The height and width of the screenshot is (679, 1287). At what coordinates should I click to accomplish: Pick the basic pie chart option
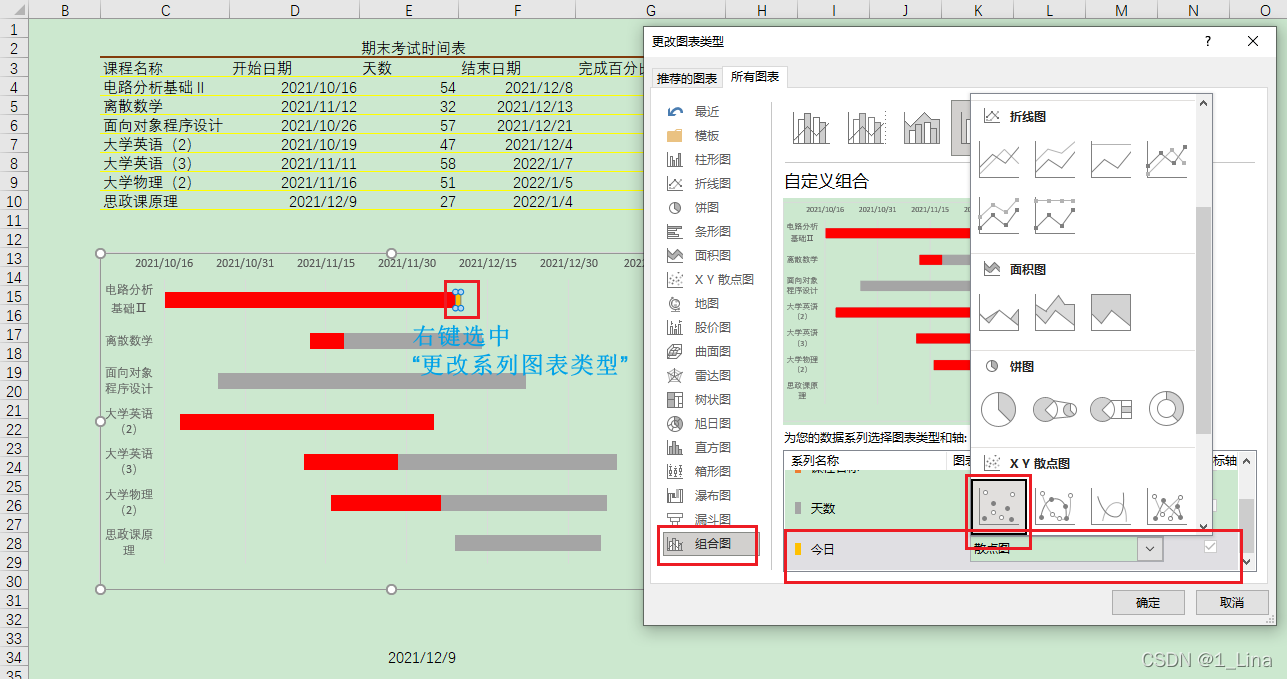pyautogui.click(x=998, y=408)
